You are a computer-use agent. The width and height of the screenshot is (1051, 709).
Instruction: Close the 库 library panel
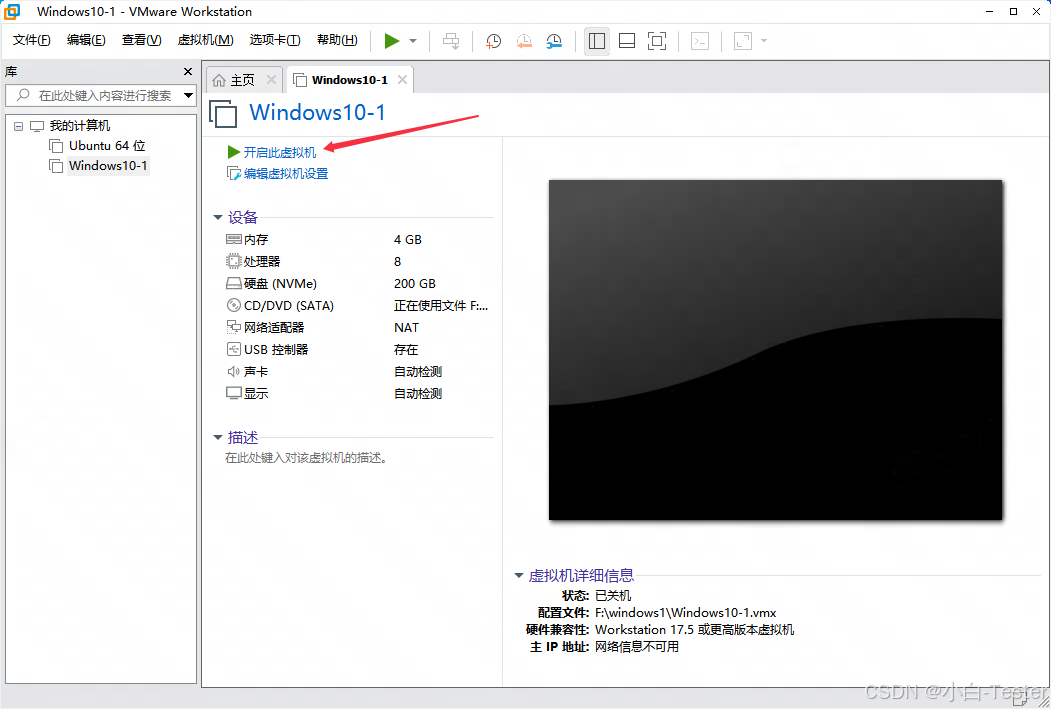coord(188,72)
